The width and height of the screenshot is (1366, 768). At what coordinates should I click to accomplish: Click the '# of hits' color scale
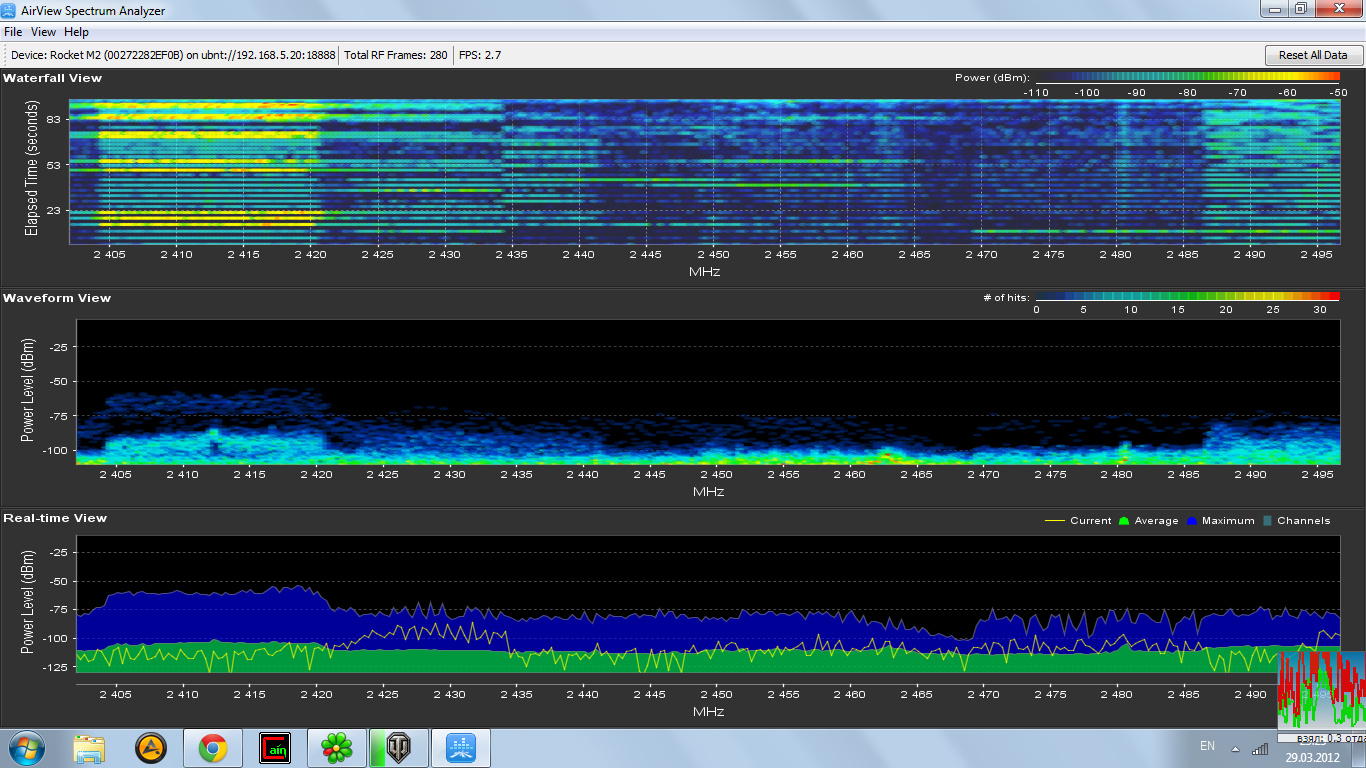[1187, 297]
